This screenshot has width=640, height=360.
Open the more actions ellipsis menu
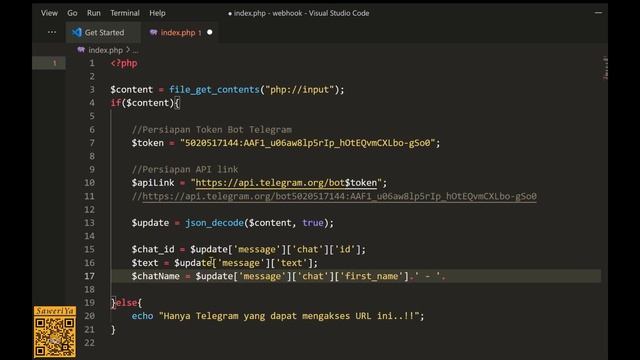[52, 32]
